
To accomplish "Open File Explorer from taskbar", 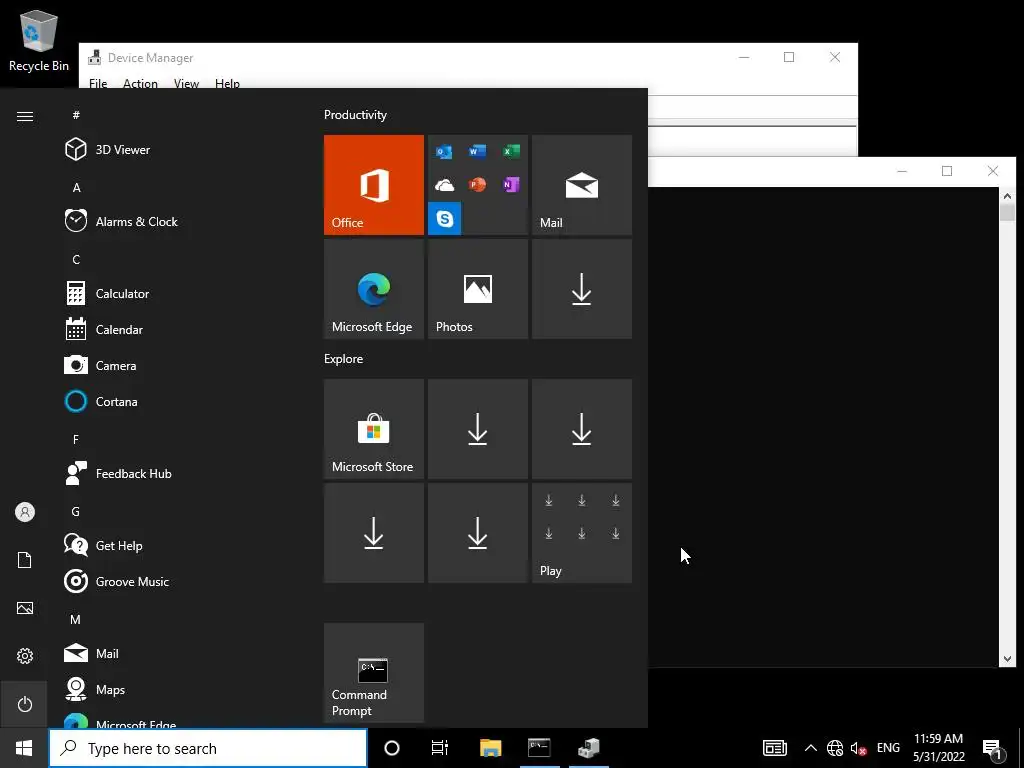I will point(490,748).
